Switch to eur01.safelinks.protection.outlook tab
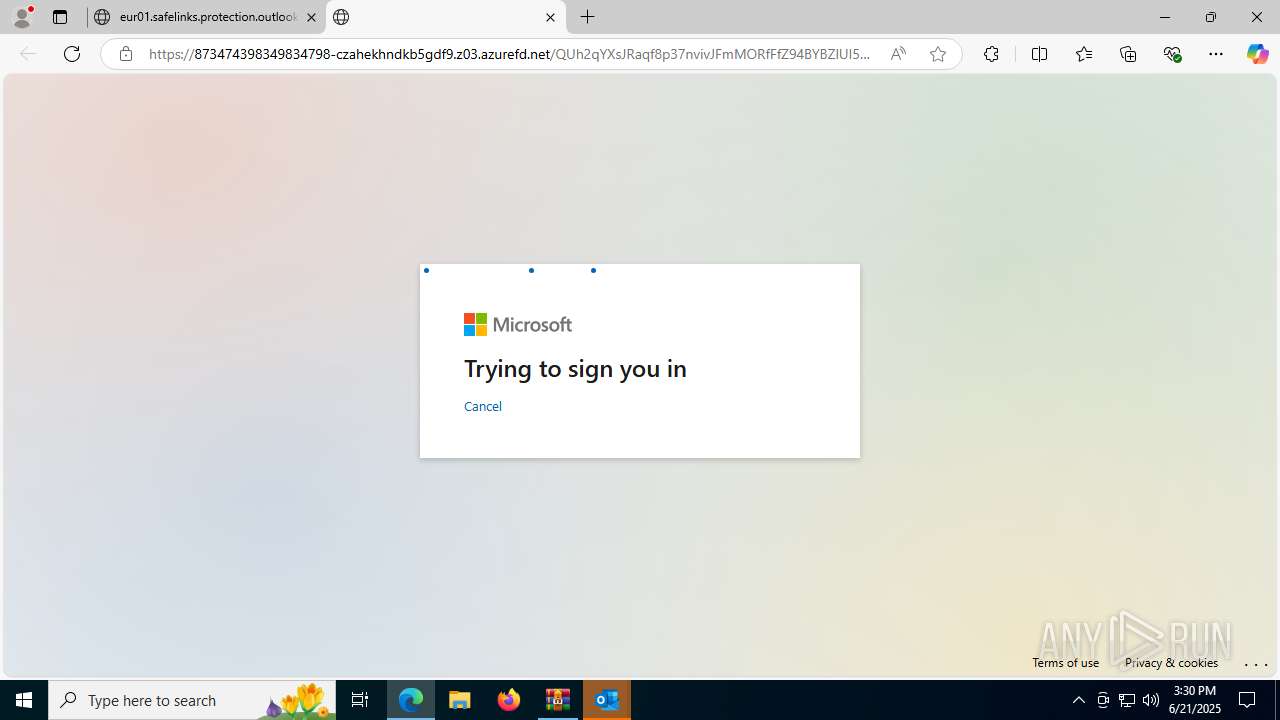 tap(205, 17)
